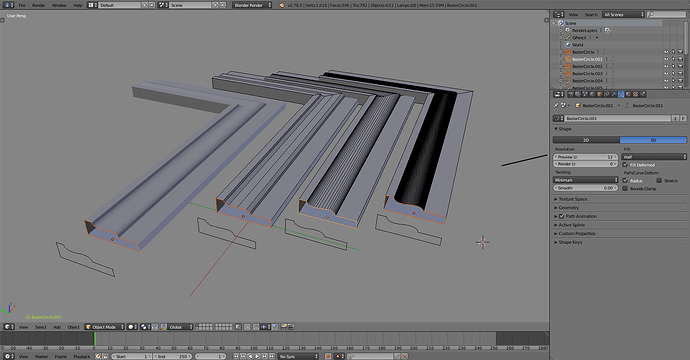Click the Info editor type icon at top-left
690x360 pixels.
[x=9, y=5]
